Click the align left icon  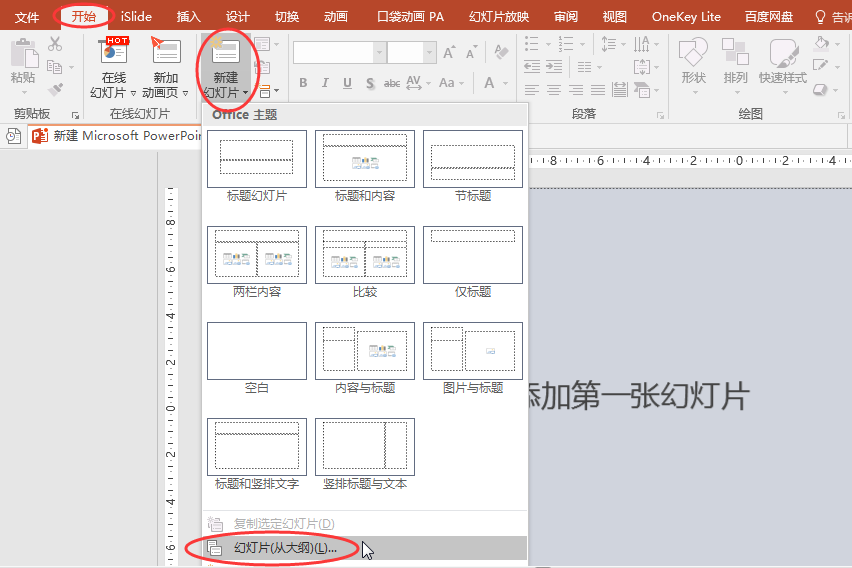(x=532, y=90)
